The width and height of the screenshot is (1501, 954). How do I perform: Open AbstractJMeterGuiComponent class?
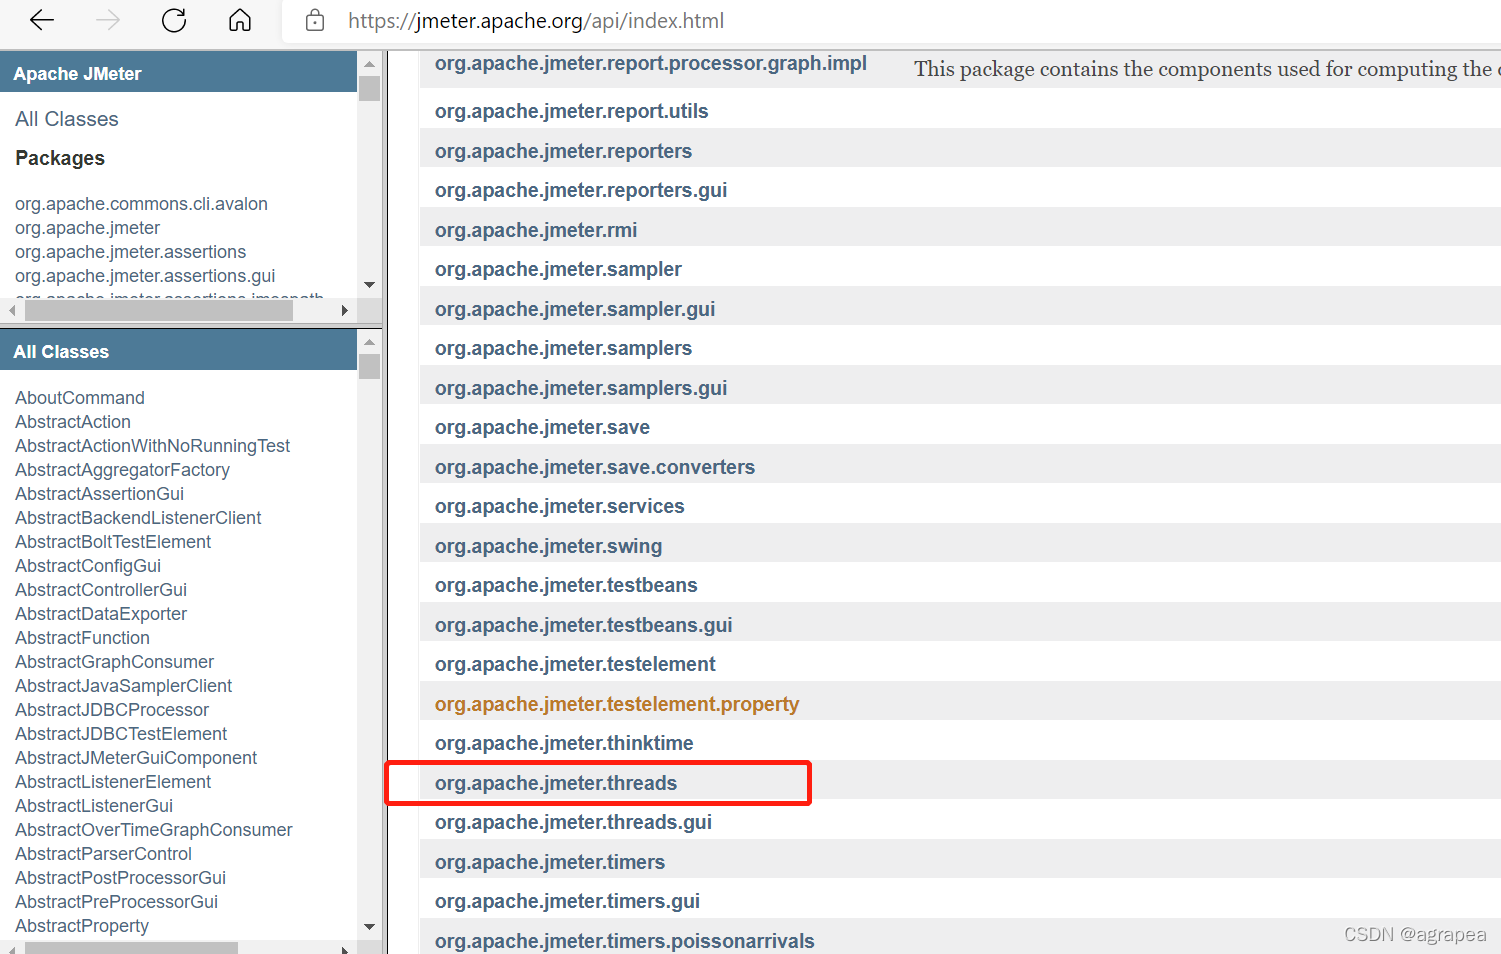tap(136, 758)
